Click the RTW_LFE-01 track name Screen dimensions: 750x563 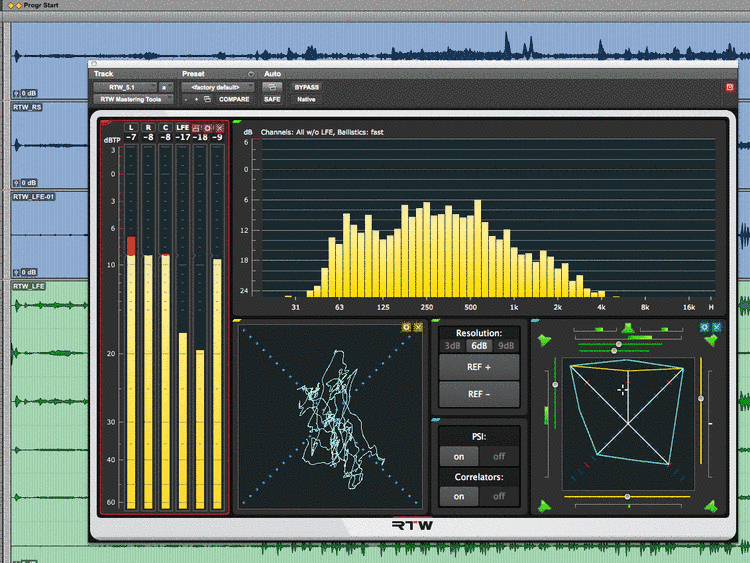pos(35,197)
